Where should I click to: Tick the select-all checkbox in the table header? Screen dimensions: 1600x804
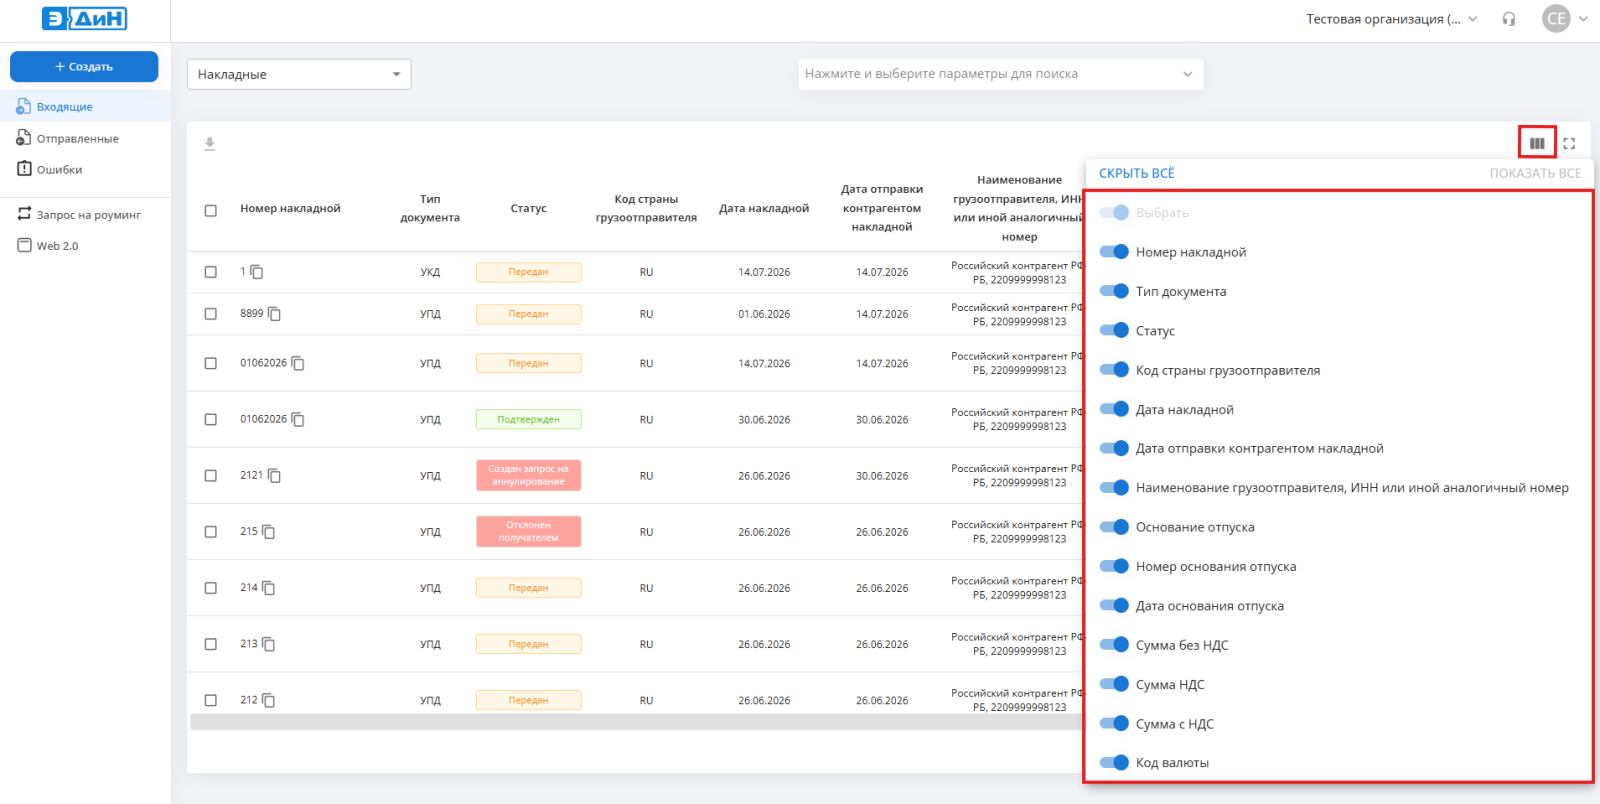click(x=210, y=210)
